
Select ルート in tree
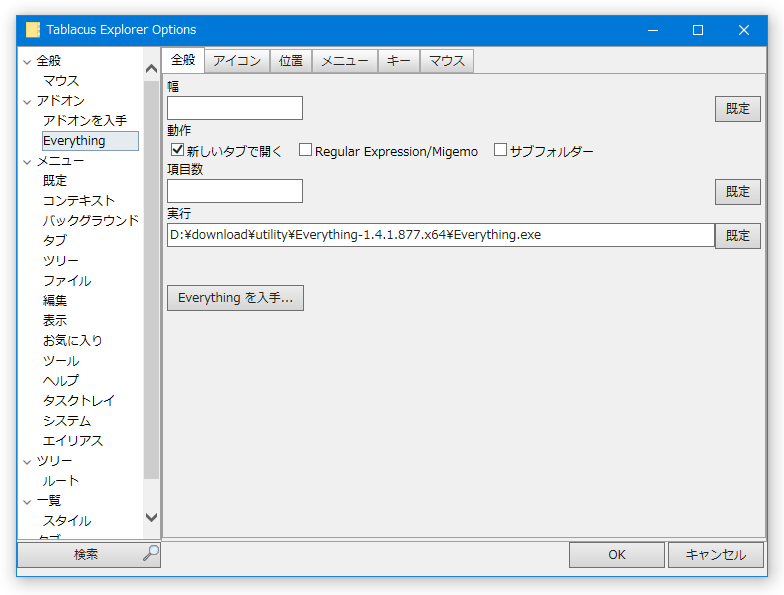click(60, 481)
